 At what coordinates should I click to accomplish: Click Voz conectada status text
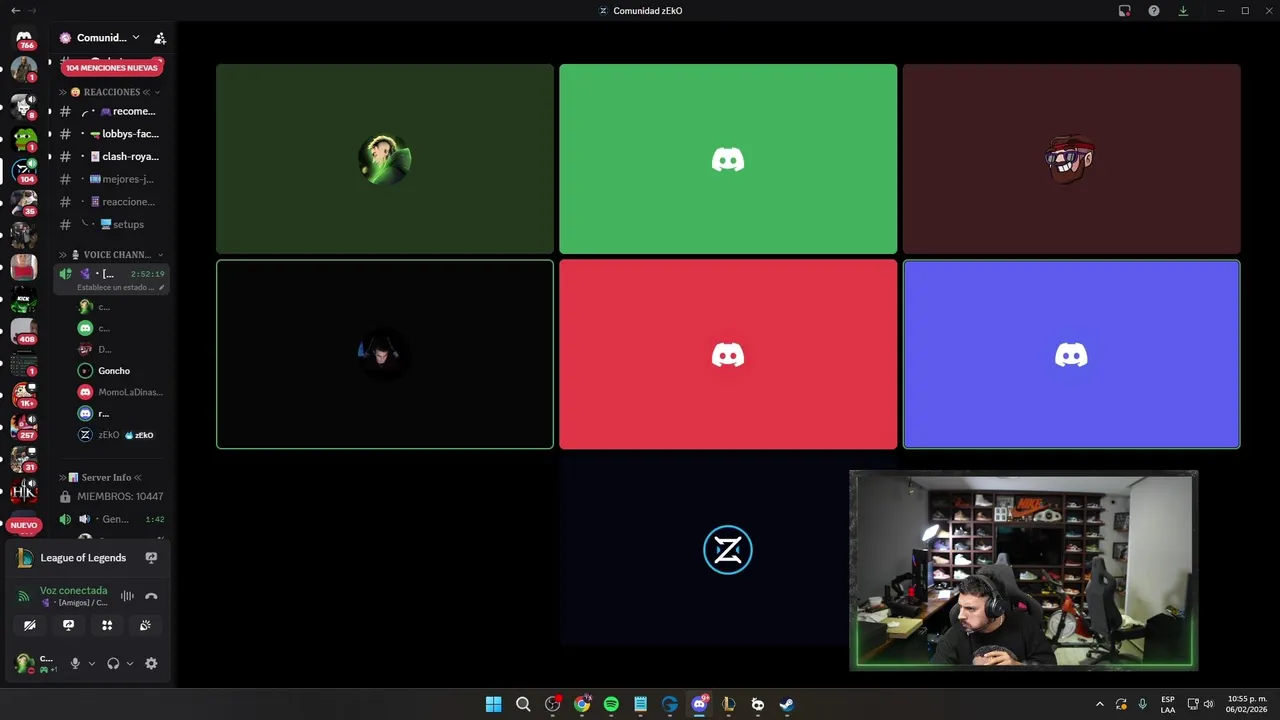73,591
